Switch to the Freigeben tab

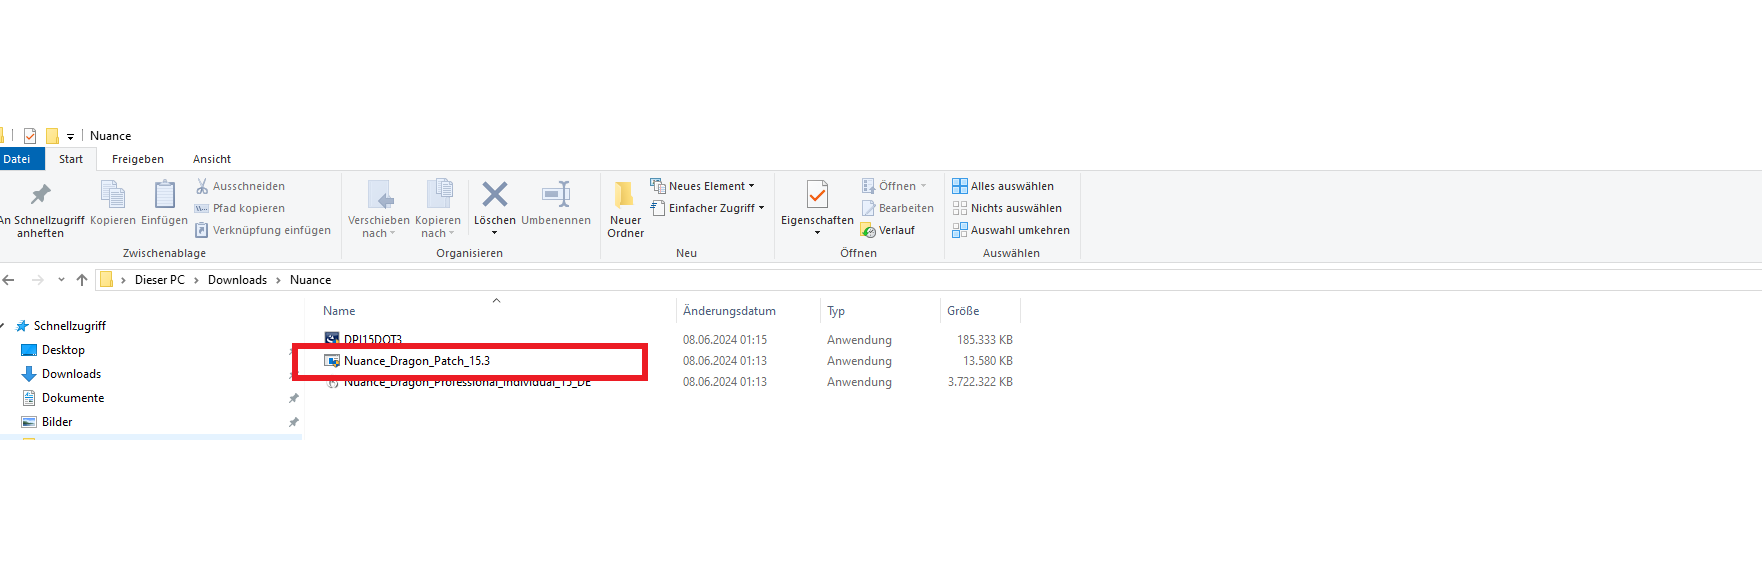pos(138,159)
